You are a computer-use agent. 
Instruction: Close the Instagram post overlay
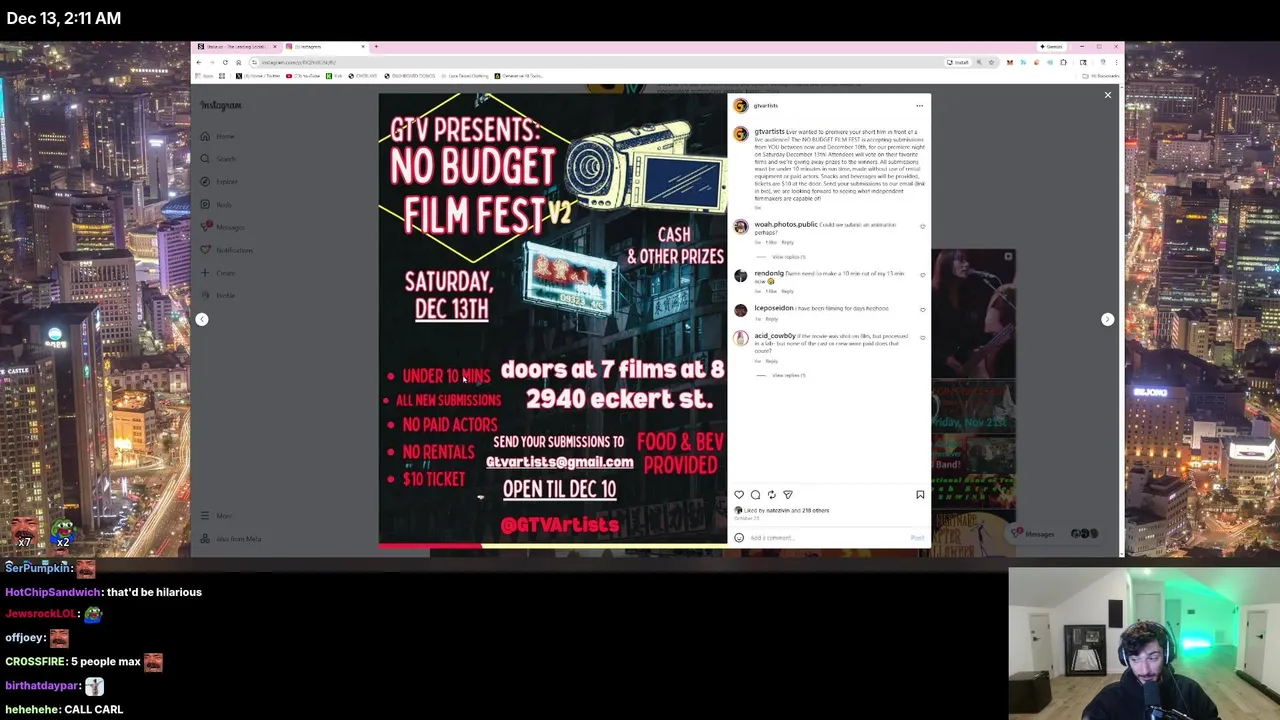point(1107,95)
